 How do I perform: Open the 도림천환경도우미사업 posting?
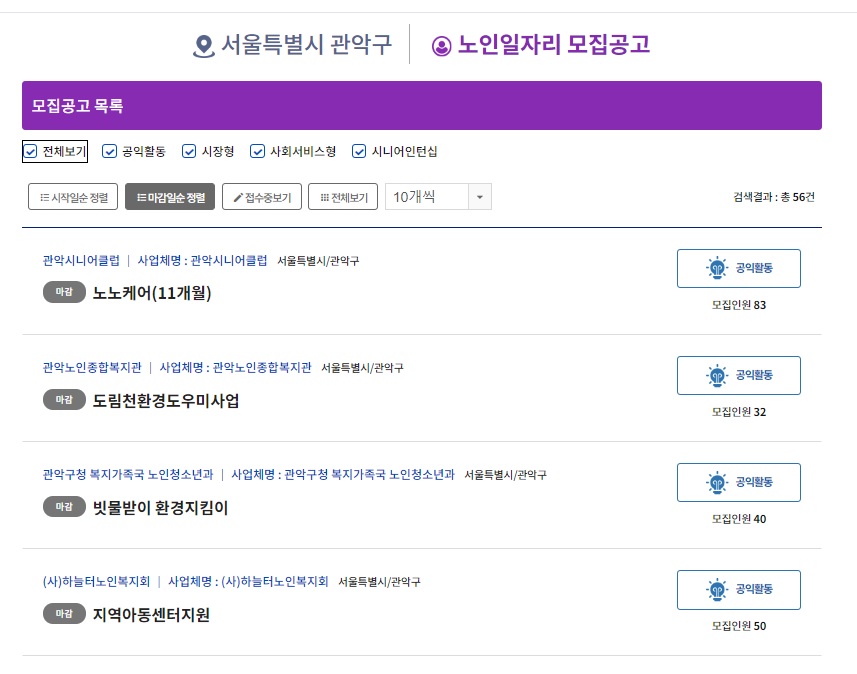click(x=166, y=401)
